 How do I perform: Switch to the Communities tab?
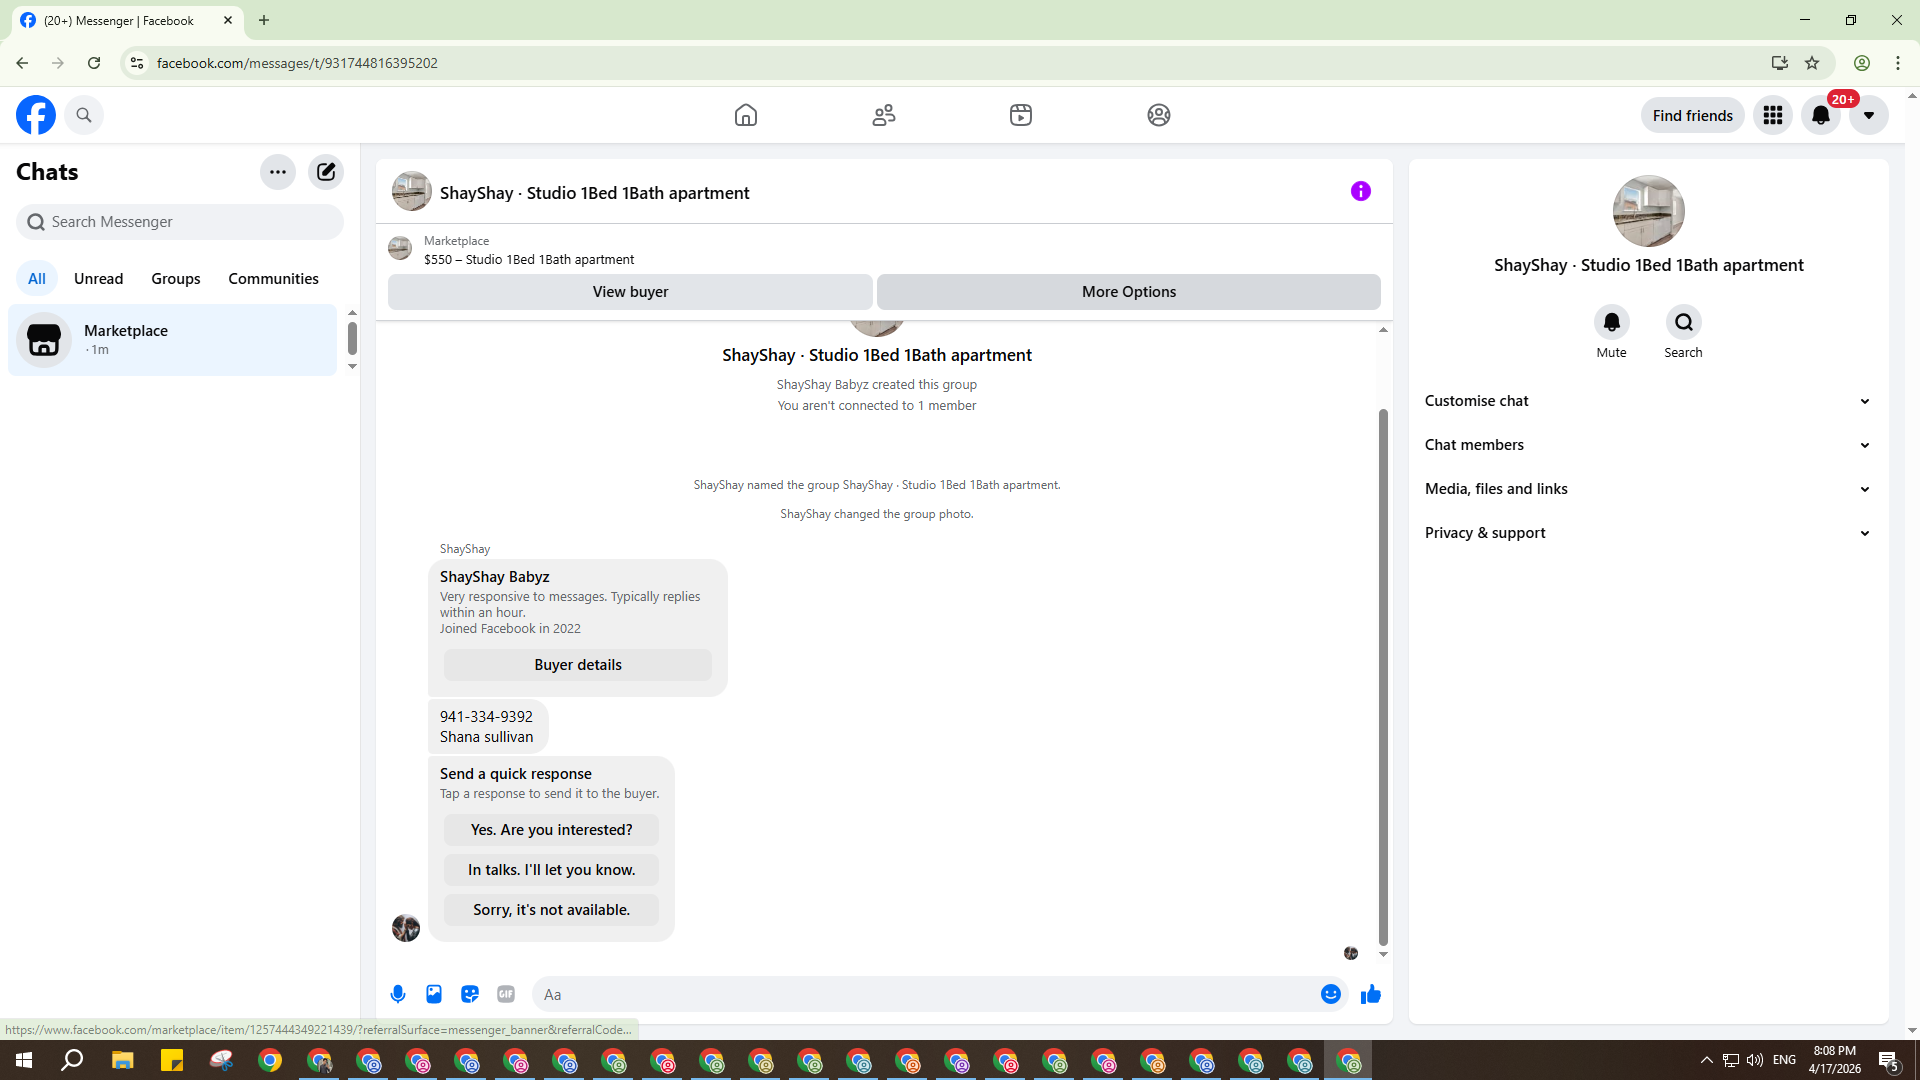[x=273, y=279]
